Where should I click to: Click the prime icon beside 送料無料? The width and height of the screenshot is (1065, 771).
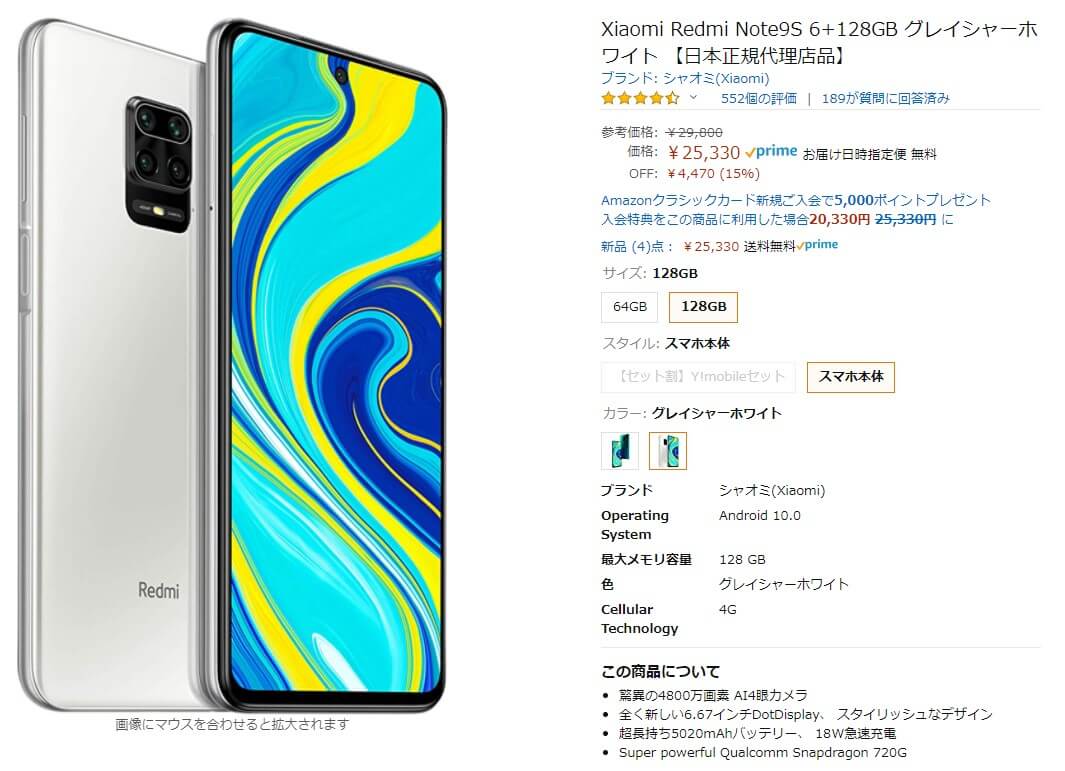pyautogui.click(x=817, y=245)
